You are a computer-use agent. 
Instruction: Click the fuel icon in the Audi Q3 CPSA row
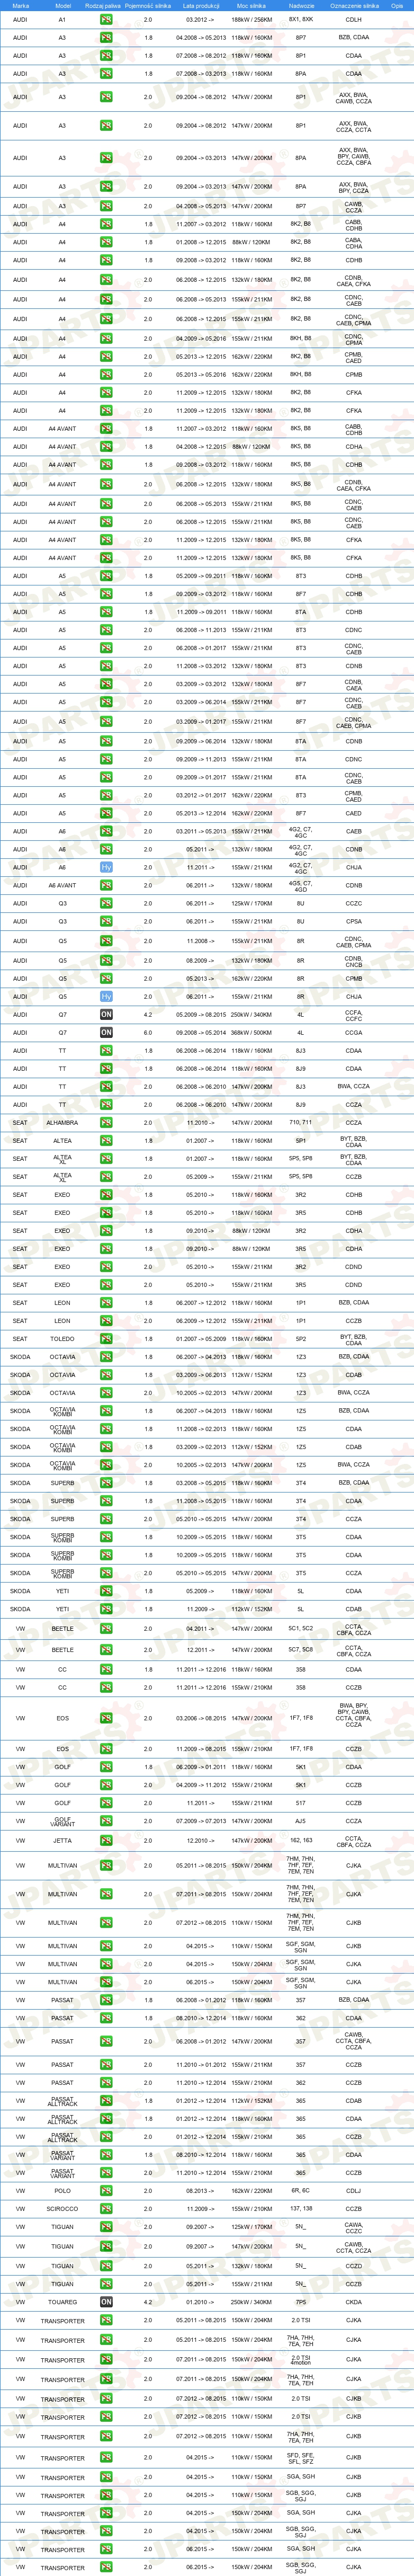tap(106, 921)
